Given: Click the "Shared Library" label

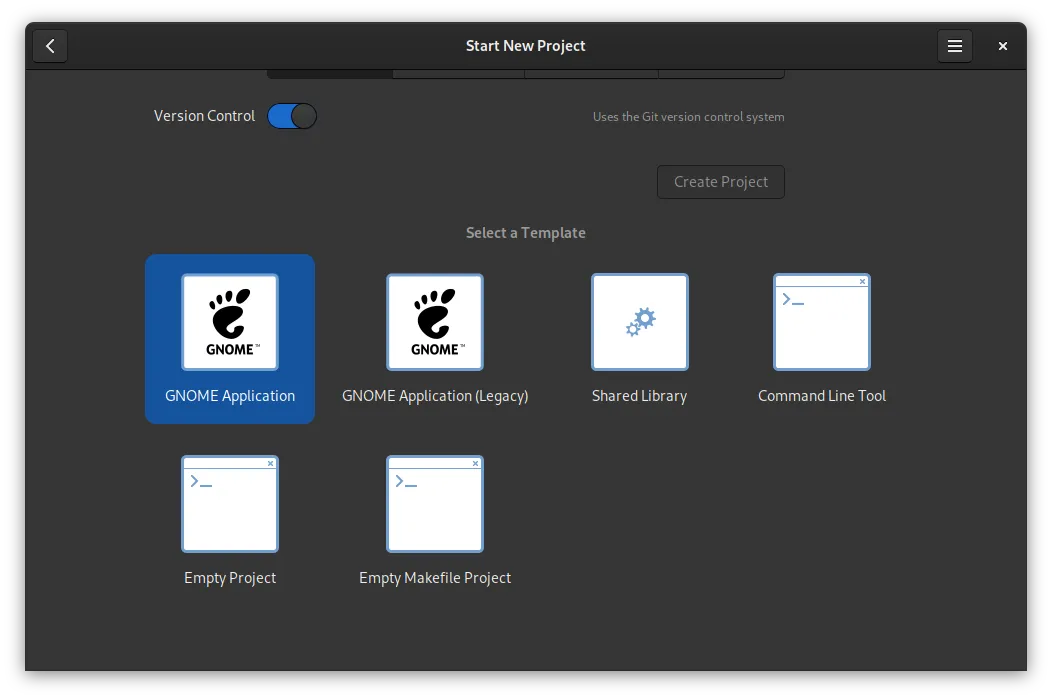Looking at the screenshot, I should click(x=639, y=396).
